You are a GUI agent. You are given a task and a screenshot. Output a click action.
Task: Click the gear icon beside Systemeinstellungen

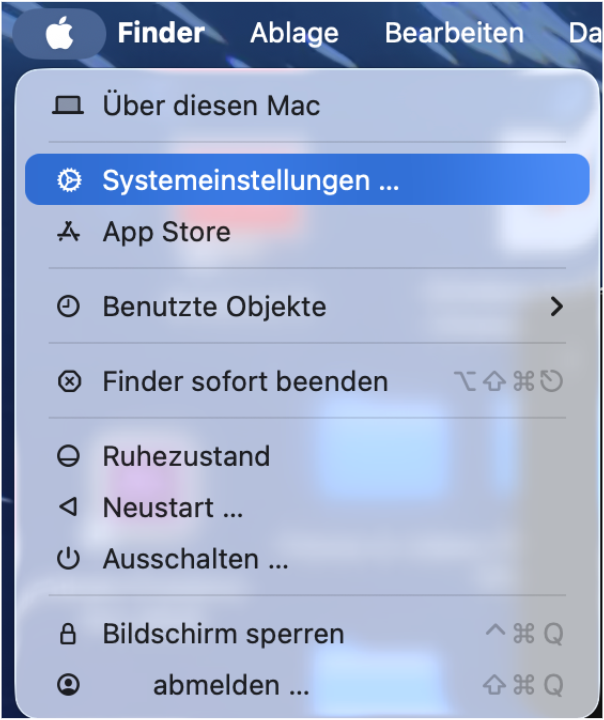68,181
